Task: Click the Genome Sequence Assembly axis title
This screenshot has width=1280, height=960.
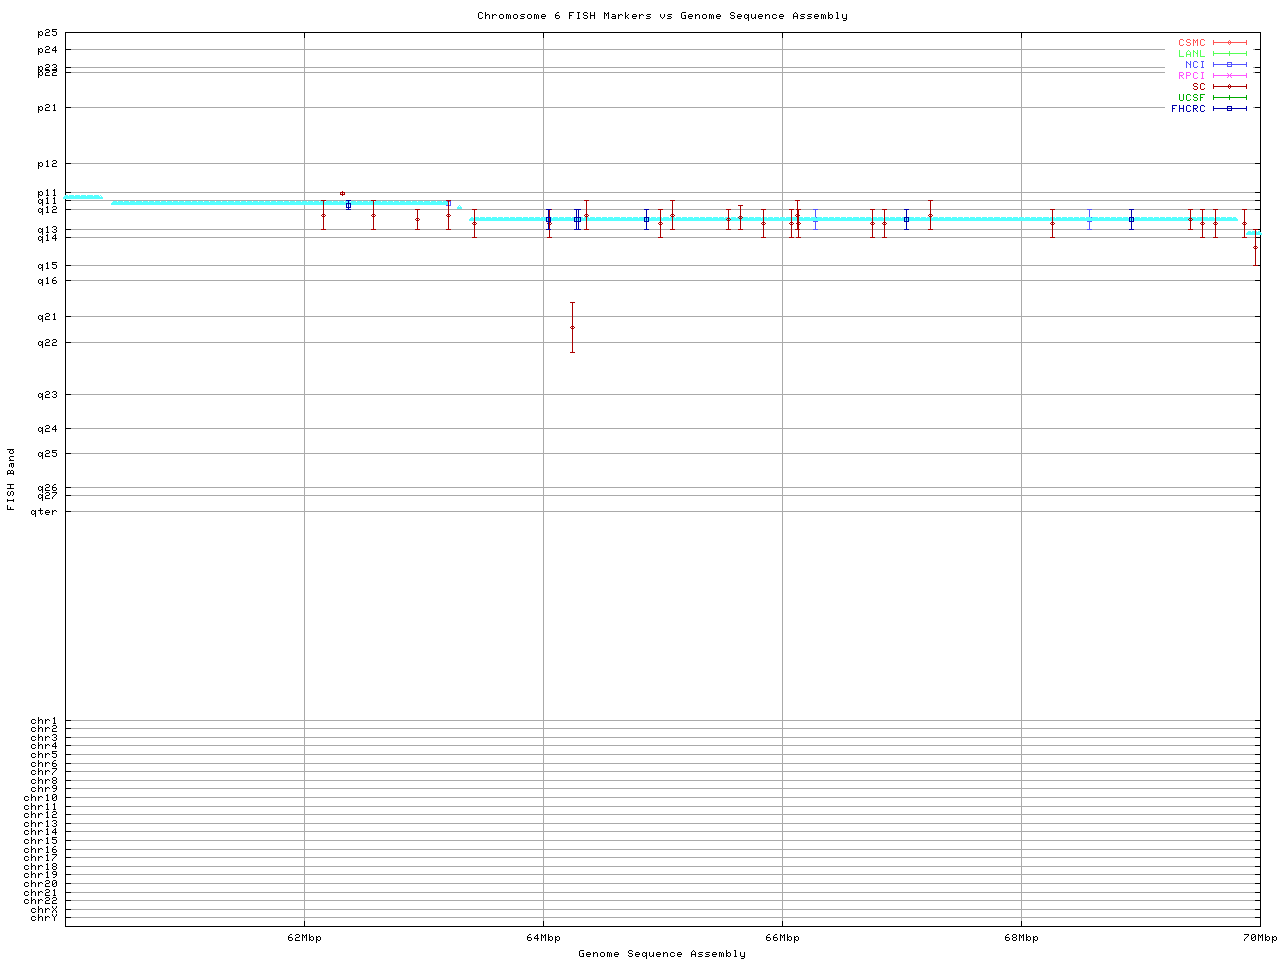Action: tap(662, 954)
